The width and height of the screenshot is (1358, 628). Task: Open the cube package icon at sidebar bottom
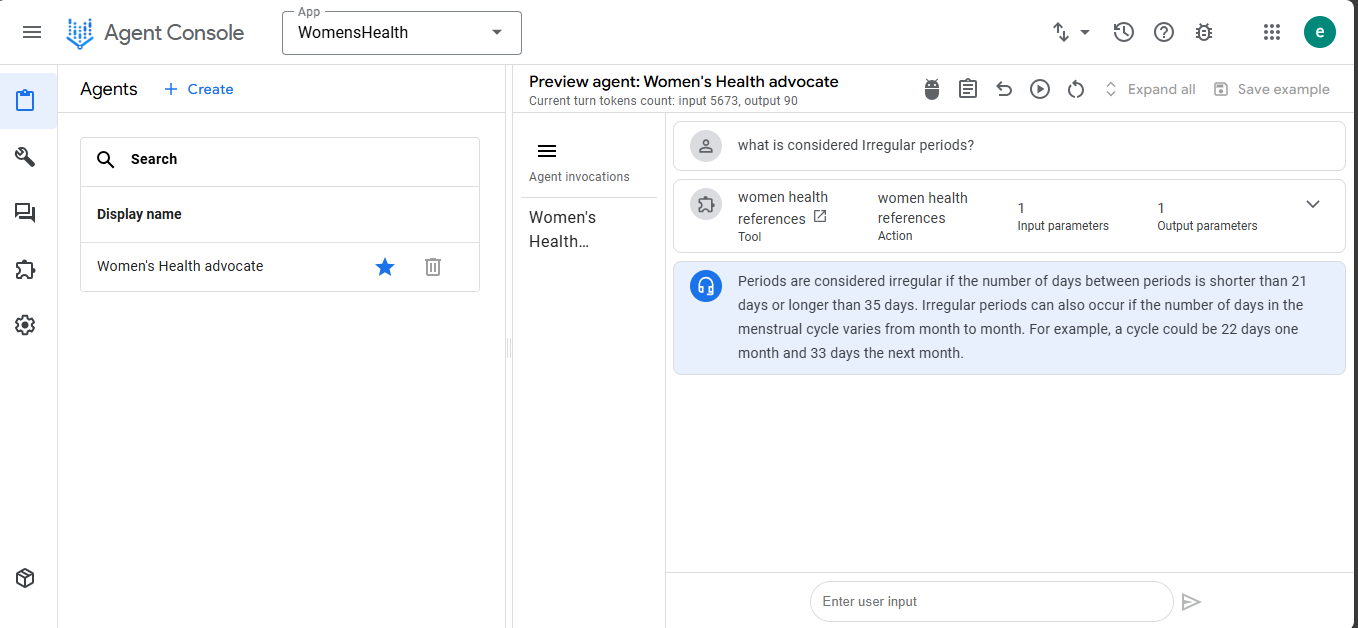click(26, 578)
